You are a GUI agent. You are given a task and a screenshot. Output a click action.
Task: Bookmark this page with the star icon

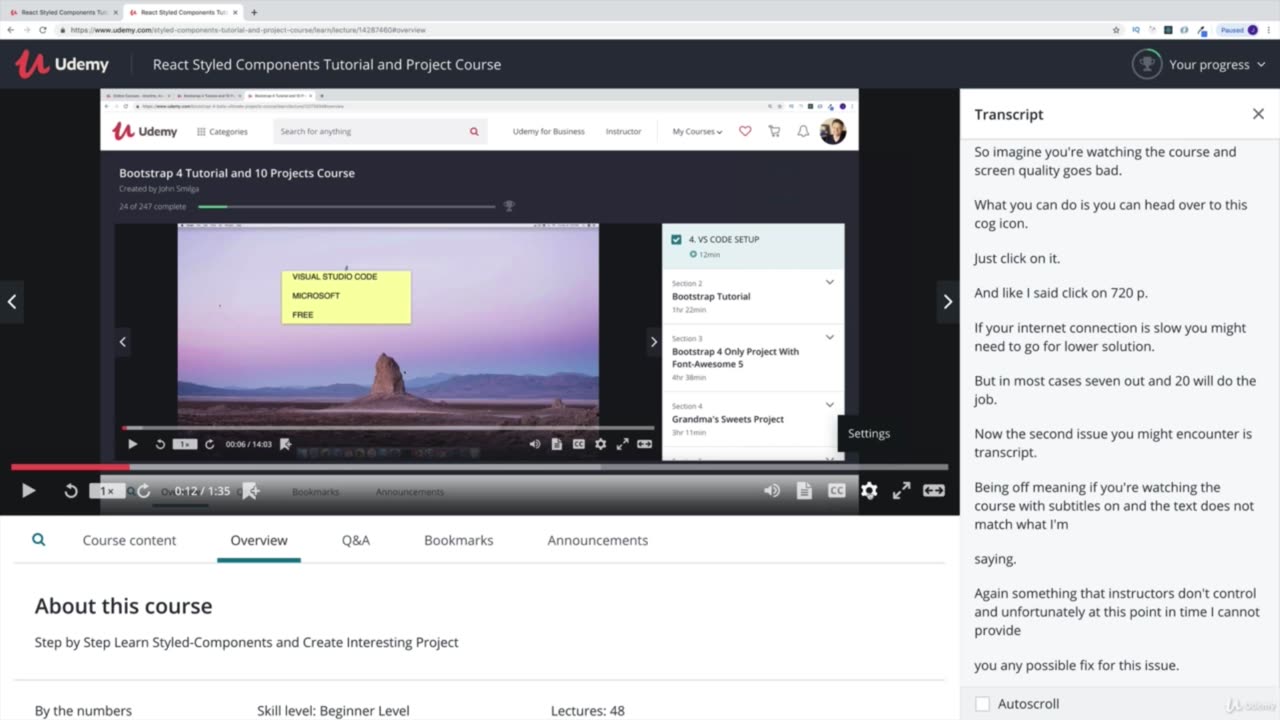coord(1116,30)
